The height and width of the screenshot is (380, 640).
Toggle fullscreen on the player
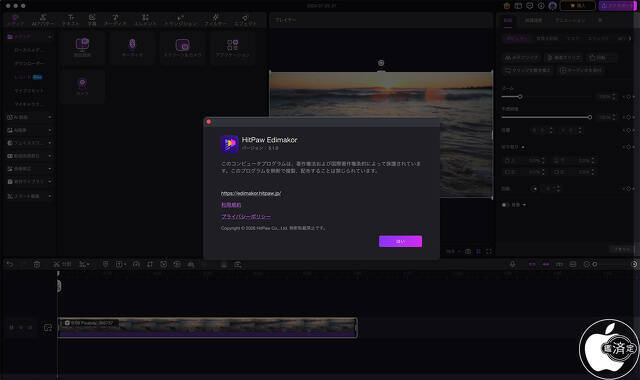coord(489,251)
